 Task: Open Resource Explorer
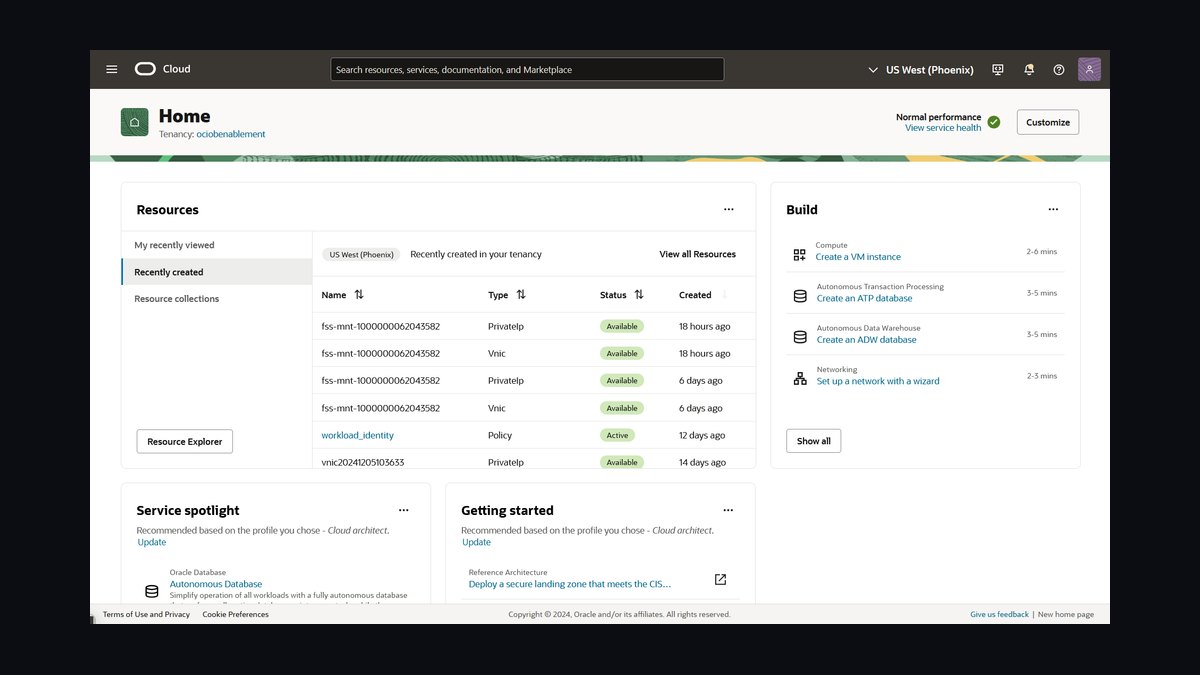tap(185, 441)
